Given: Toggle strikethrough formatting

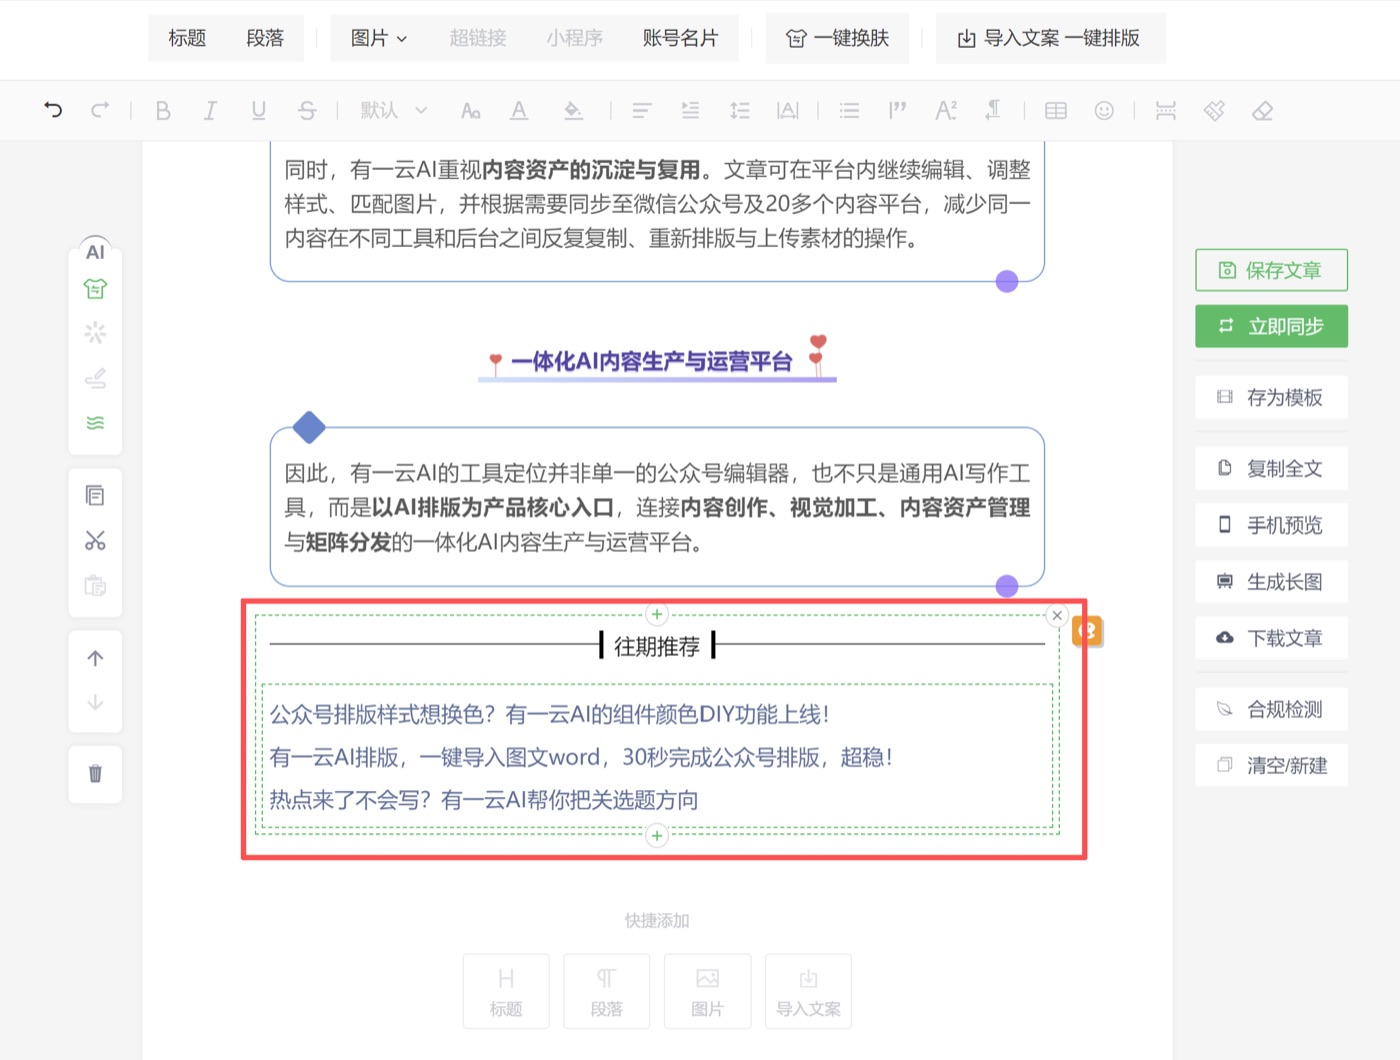Looking at the screenshot, I should pyautogui.click(x=307, y=110).
